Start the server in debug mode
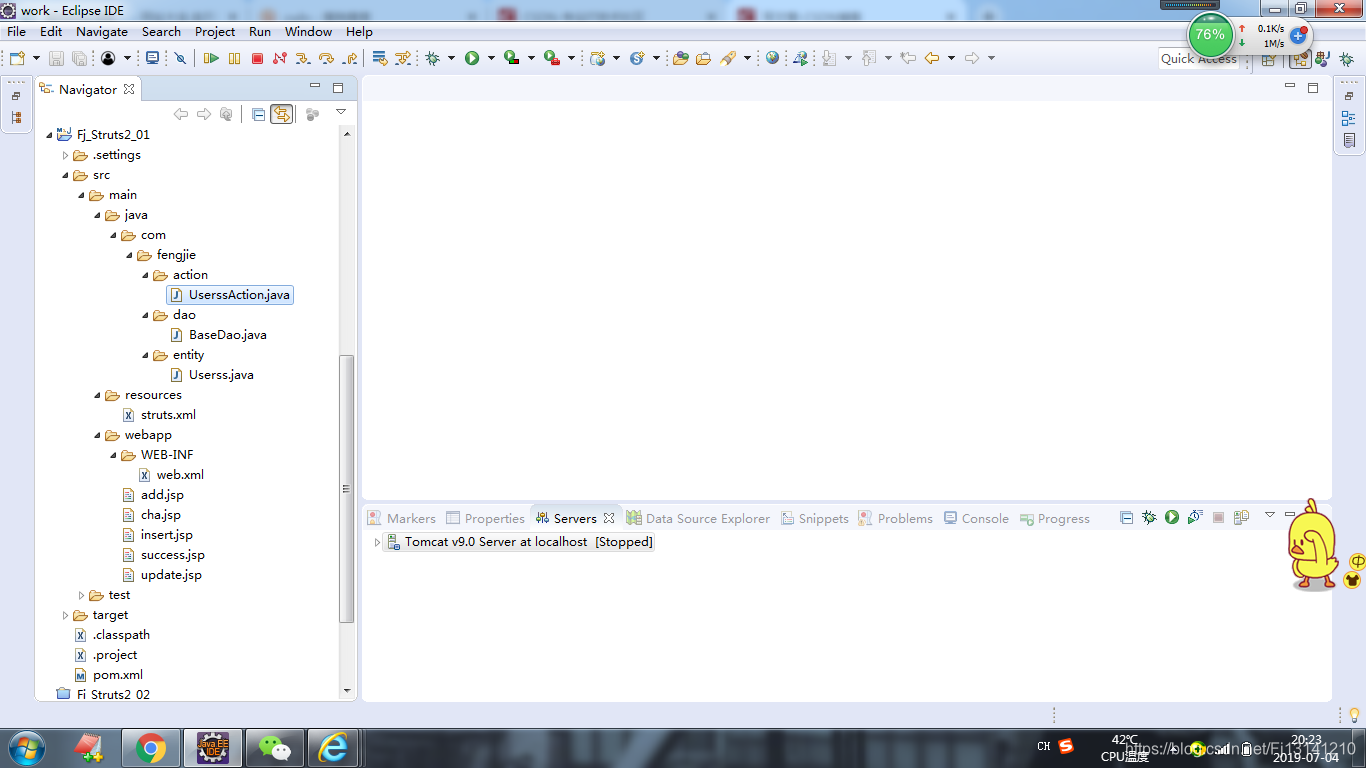This screenshot has width=1366, height=768. coord(1149,517)
